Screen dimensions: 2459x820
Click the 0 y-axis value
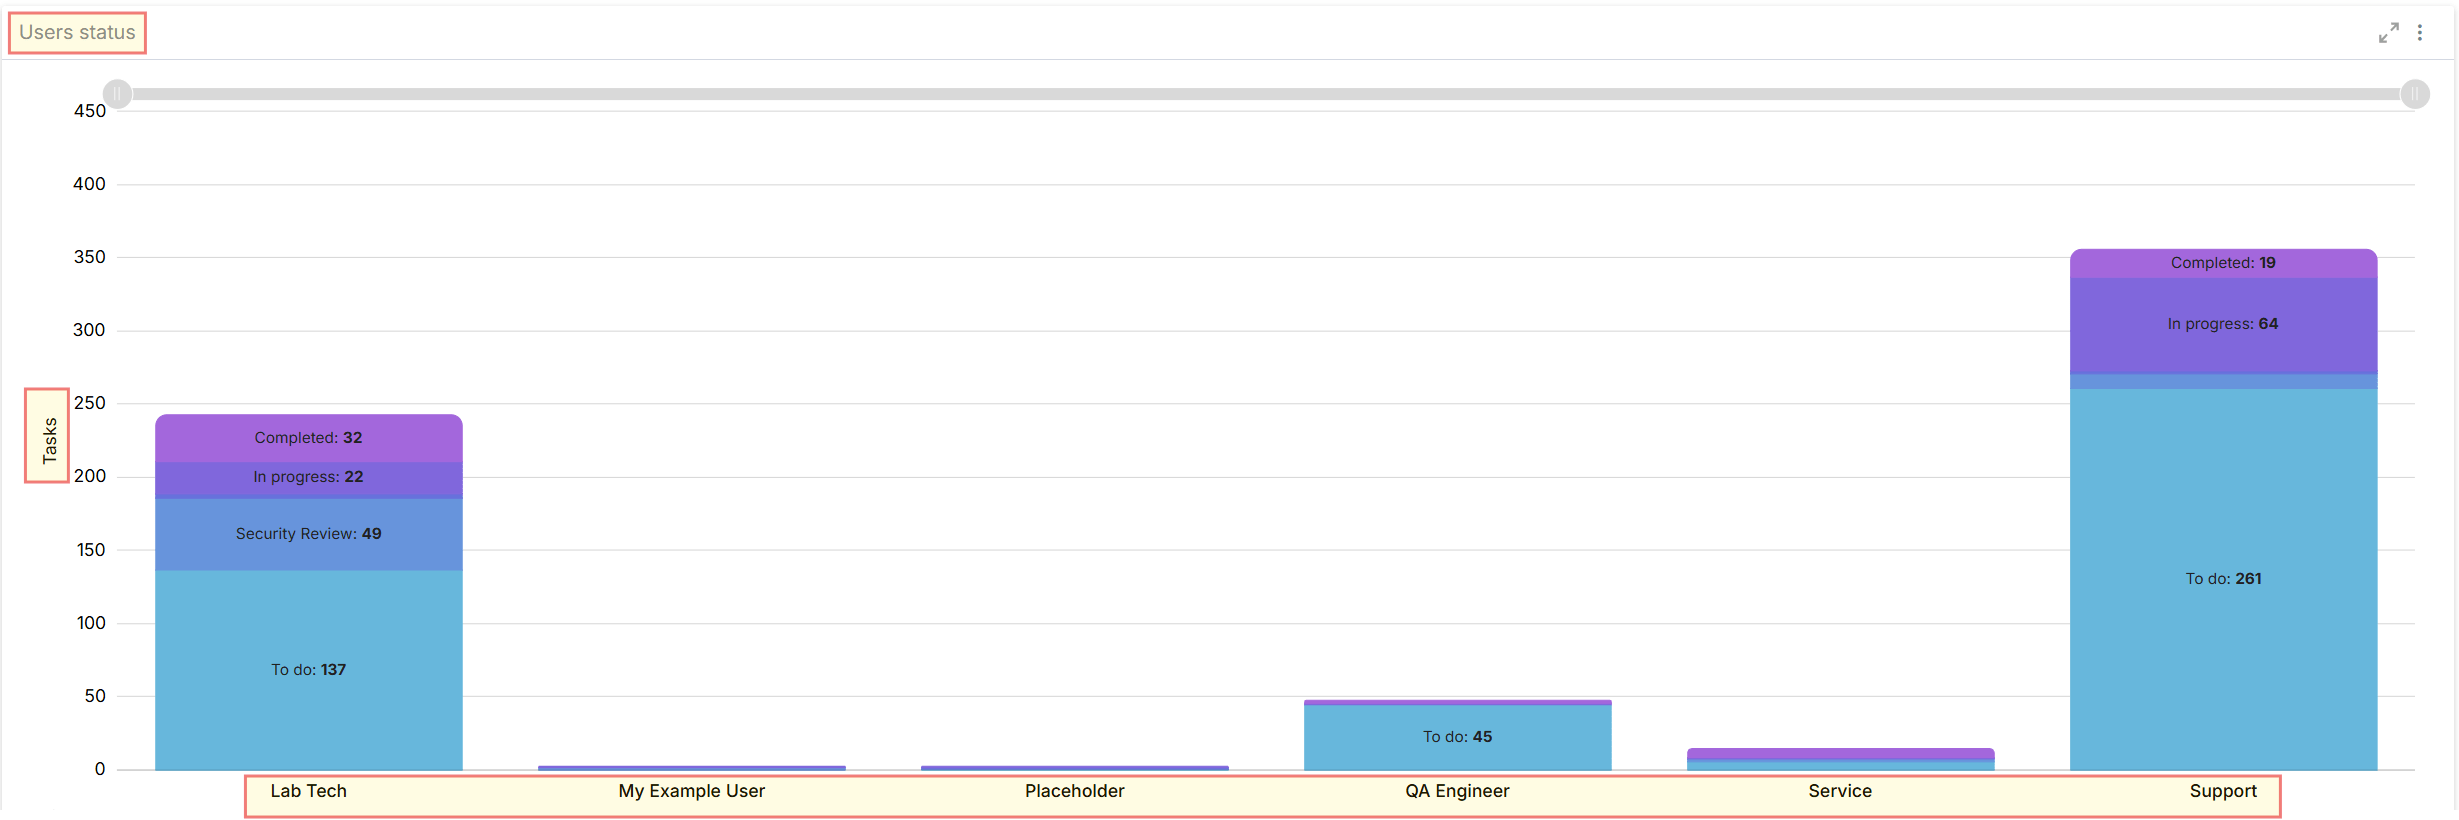pyautogui.click(x=100, y=769)
